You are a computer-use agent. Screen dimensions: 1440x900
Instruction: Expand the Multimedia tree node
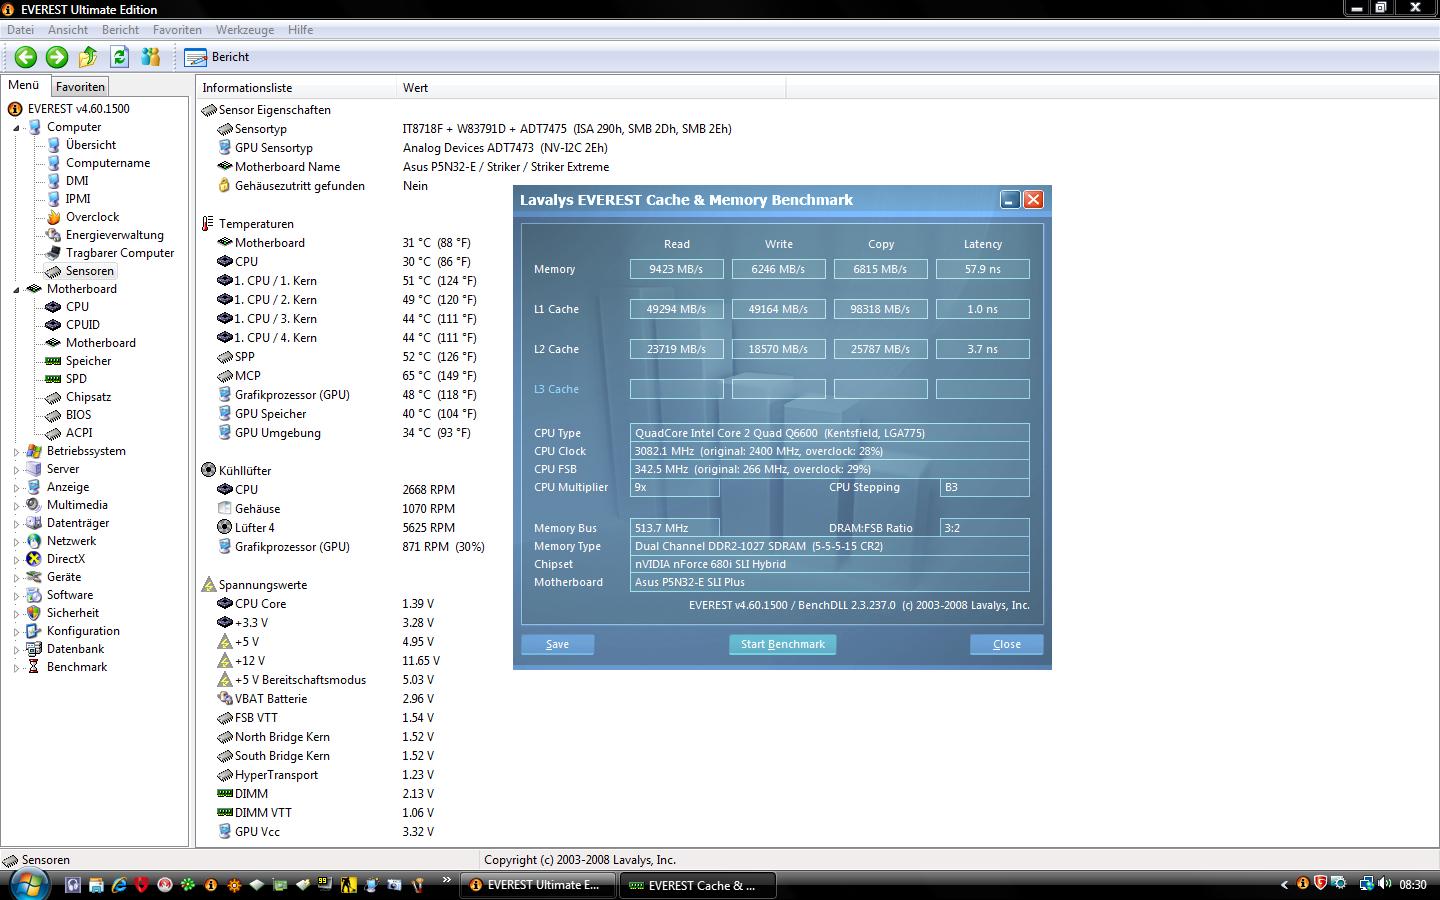[17, 506]
